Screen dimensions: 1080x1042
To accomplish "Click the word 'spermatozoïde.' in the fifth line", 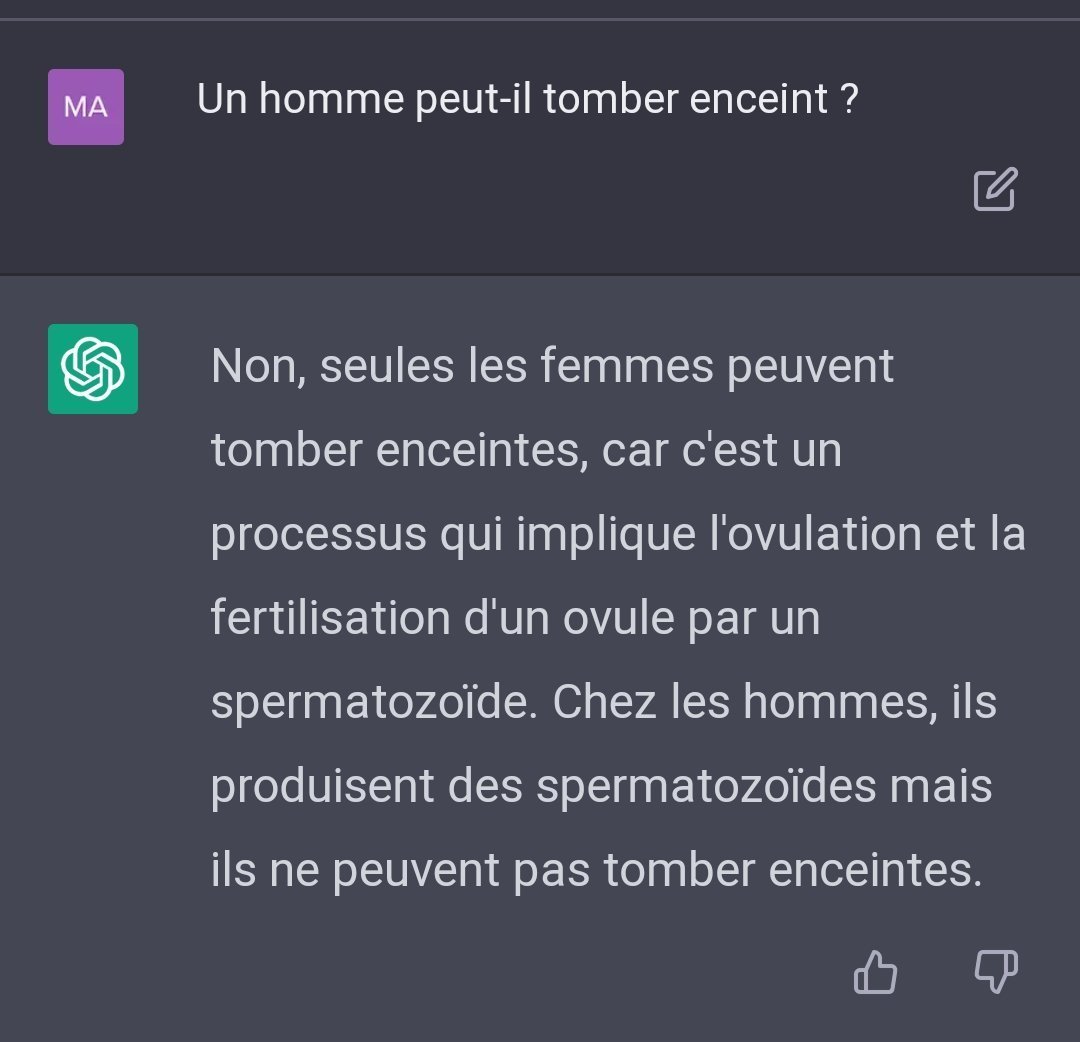I will pyautogui.click(x=374, y=704).
